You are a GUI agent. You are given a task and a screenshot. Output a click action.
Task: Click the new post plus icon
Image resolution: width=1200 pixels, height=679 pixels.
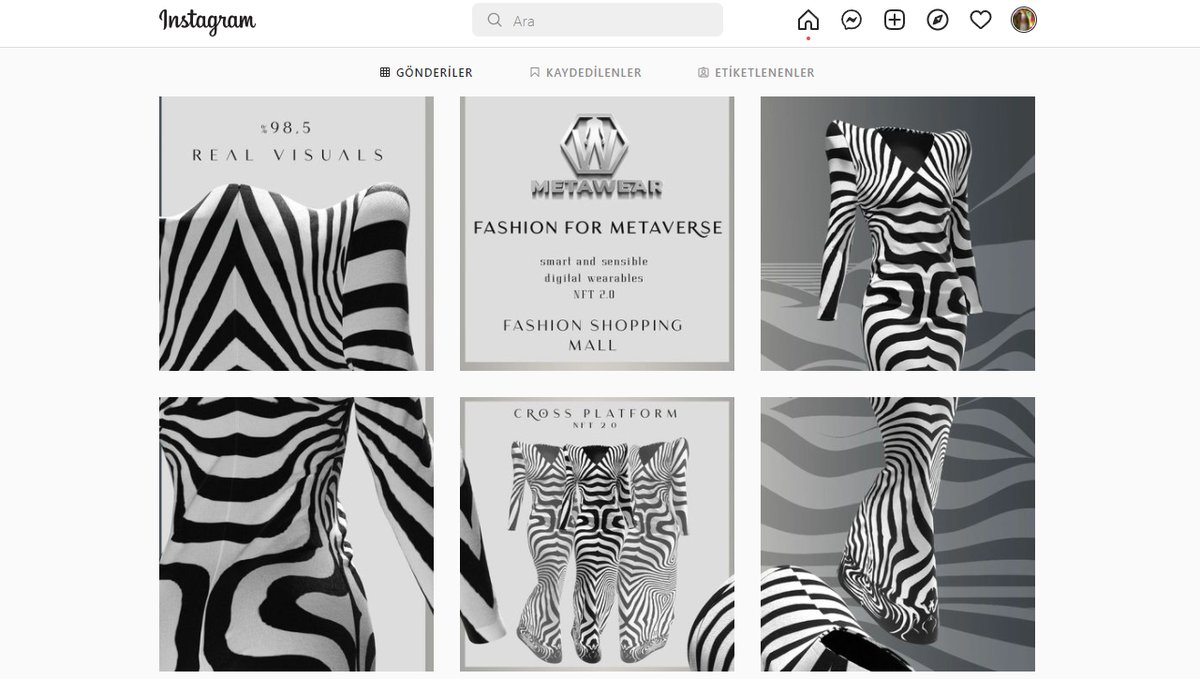click(x=894, y=18)
